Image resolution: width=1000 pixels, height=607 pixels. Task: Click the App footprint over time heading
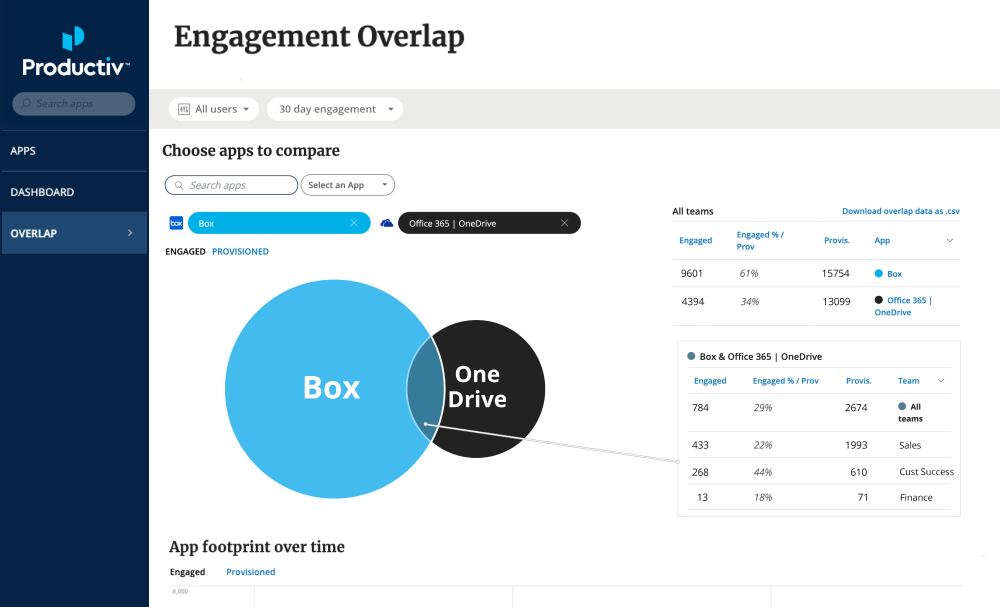(x=256, y=547)
